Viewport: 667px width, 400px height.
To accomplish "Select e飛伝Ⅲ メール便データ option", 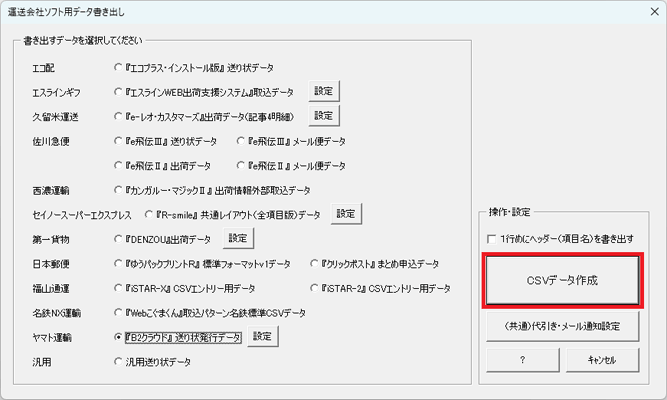I will click(x=241, y=141).
